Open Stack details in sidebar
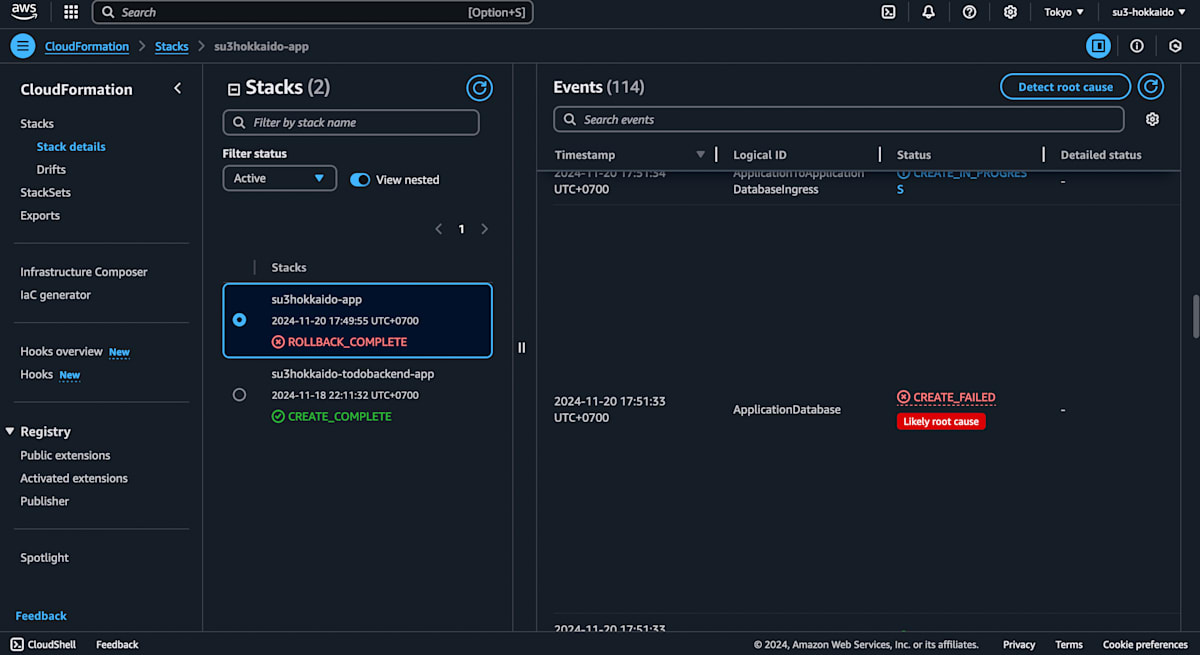This screenshot has width=1200, height=655. tap(71, 146)
